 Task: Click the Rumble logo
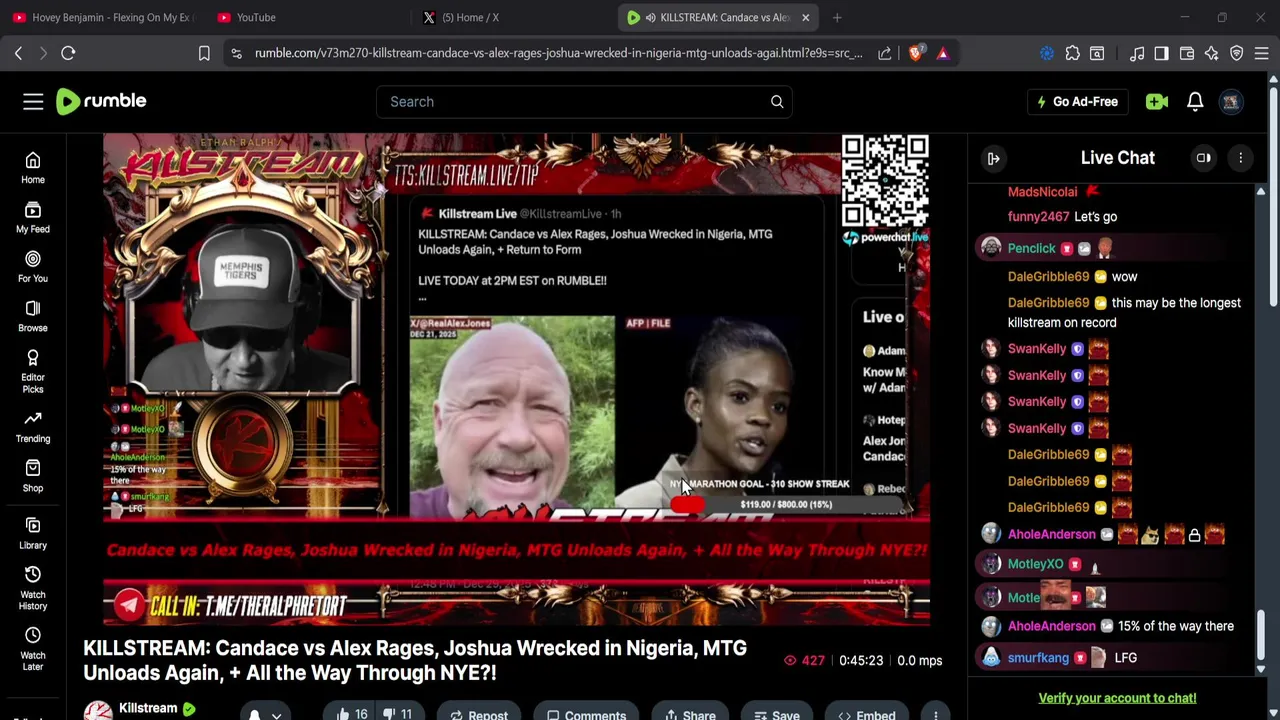101,101
